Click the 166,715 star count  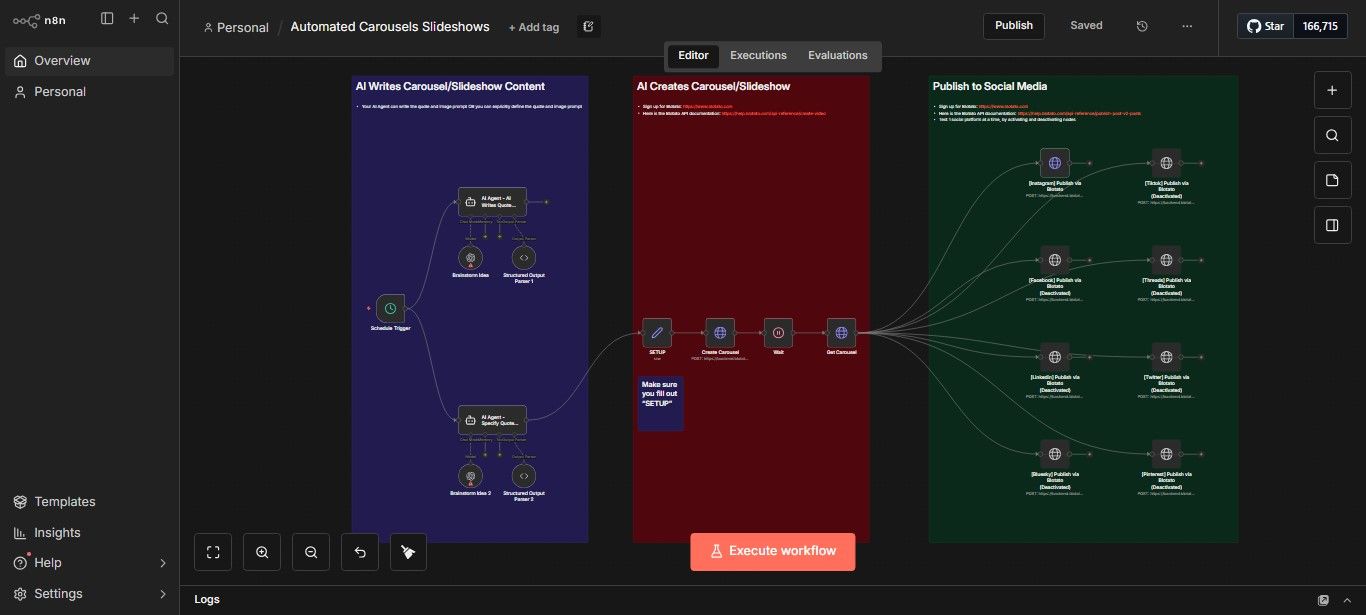[x=1320, y=26]
